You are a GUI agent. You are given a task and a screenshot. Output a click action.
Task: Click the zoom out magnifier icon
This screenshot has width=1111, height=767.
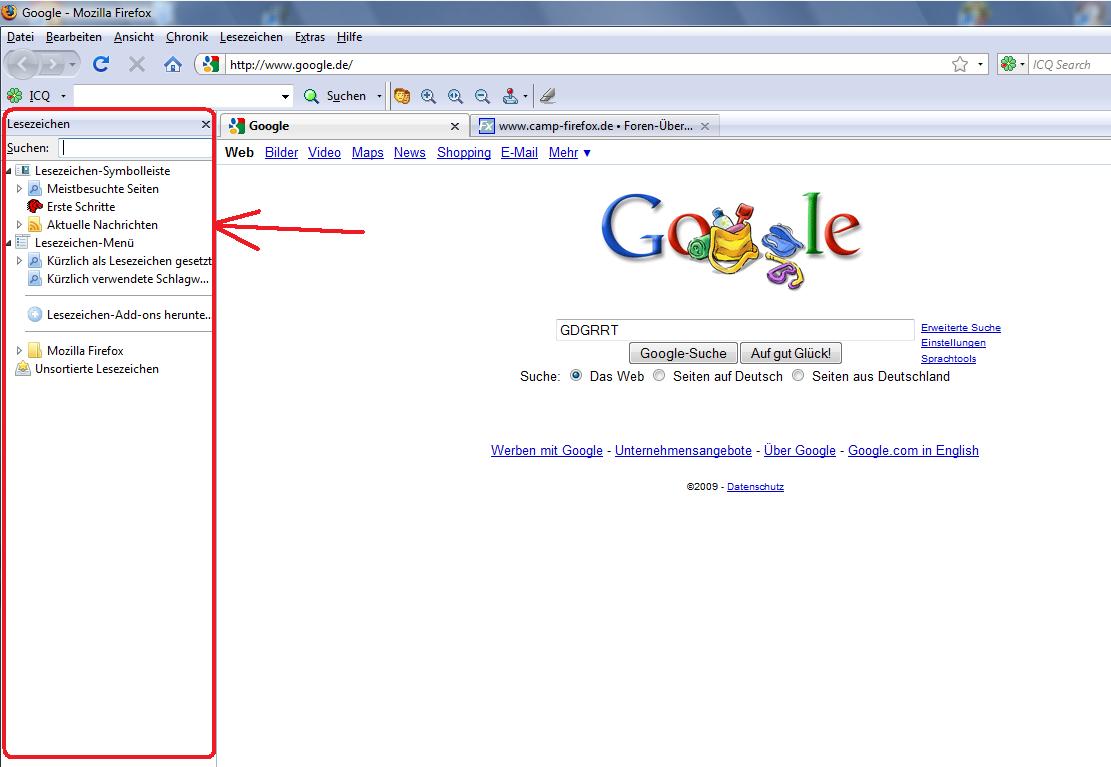[x=482, y=96]
